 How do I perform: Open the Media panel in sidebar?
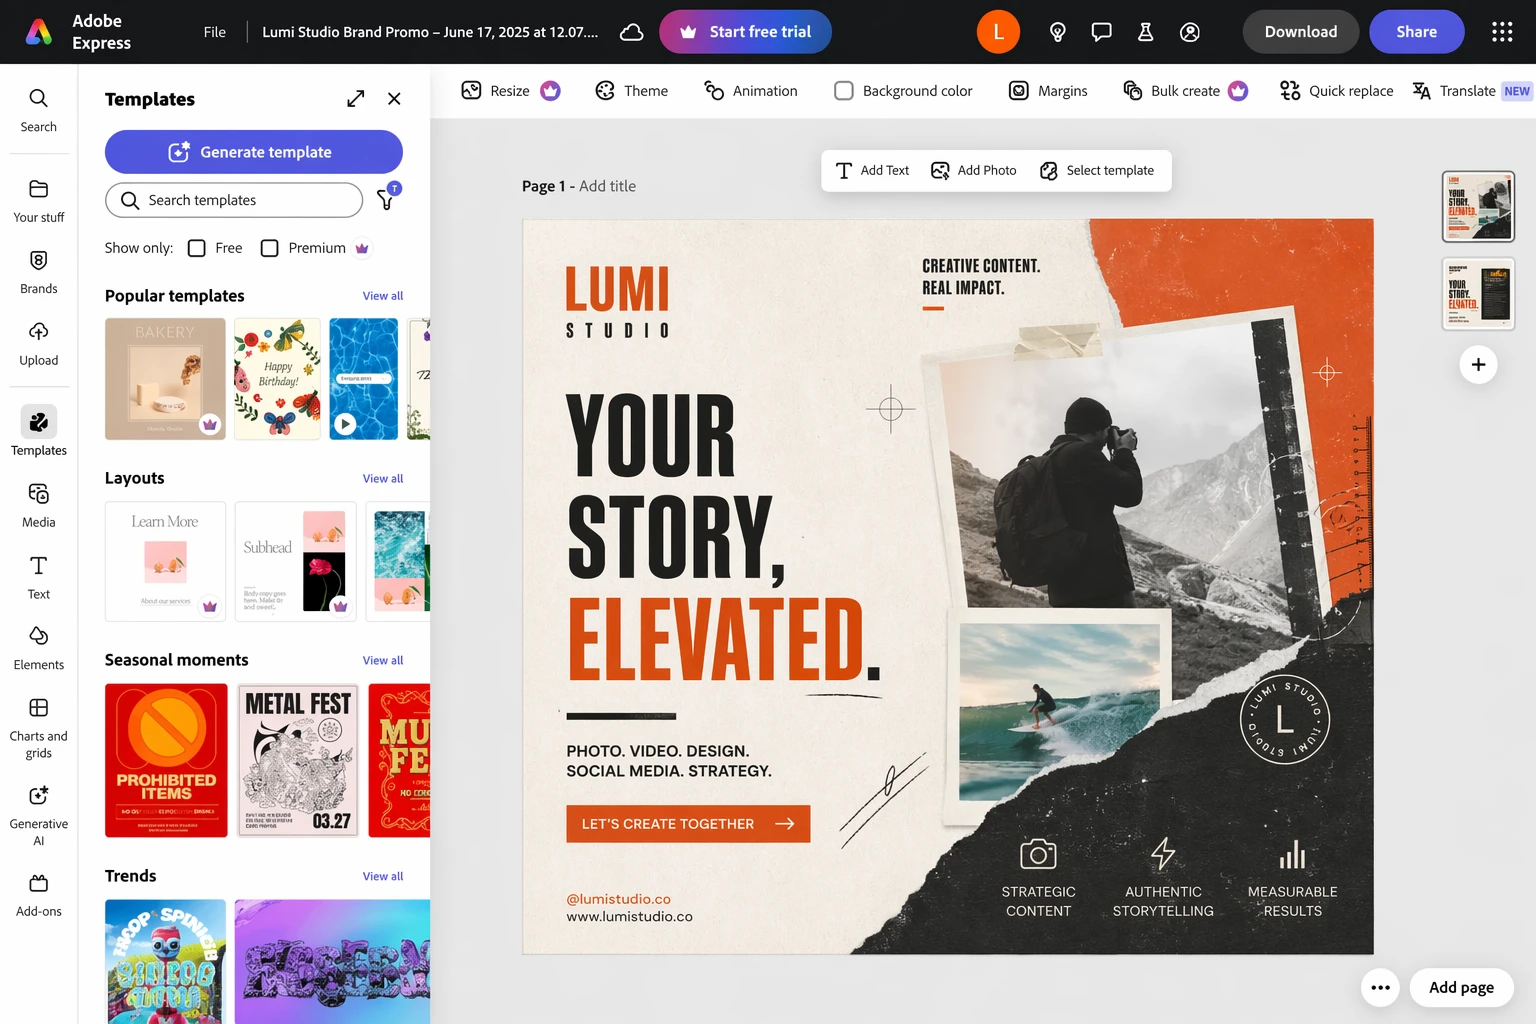point(38,505)
